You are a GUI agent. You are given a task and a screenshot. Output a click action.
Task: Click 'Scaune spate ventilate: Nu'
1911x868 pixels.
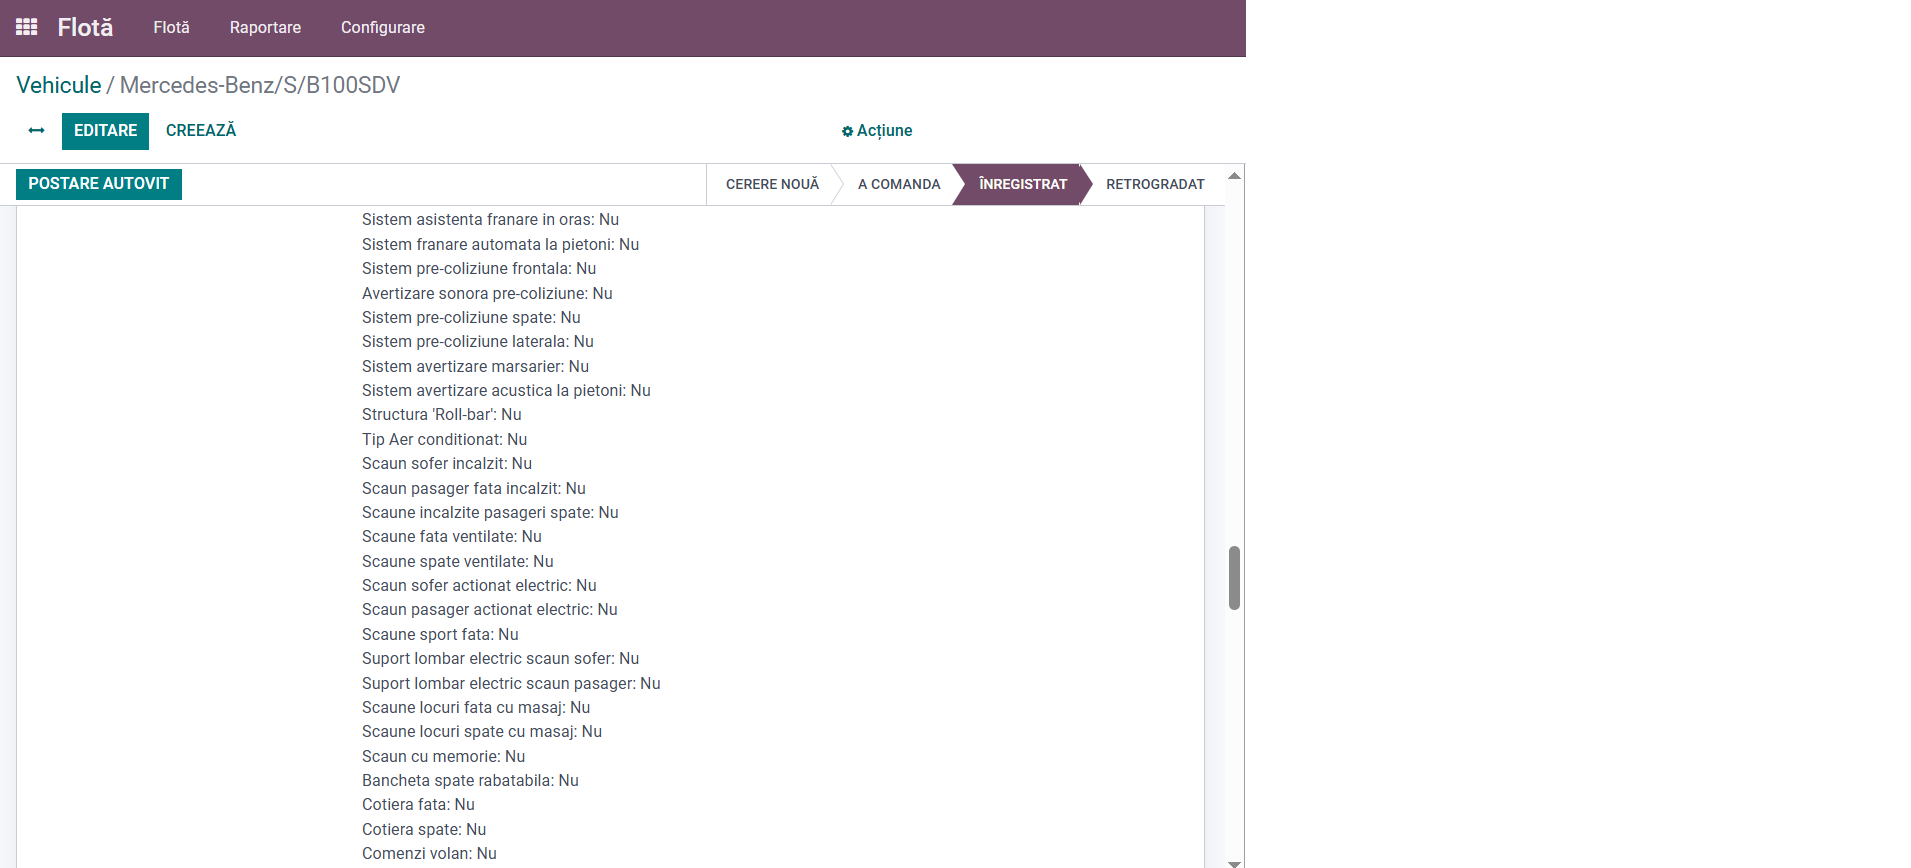pos(458,561)
